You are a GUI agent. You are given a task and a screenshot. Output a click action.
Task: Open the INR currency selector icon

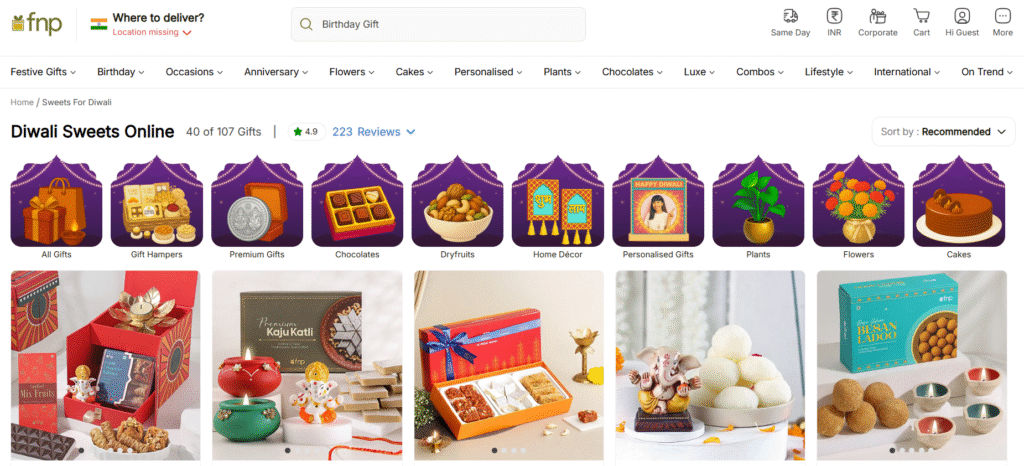834,16
